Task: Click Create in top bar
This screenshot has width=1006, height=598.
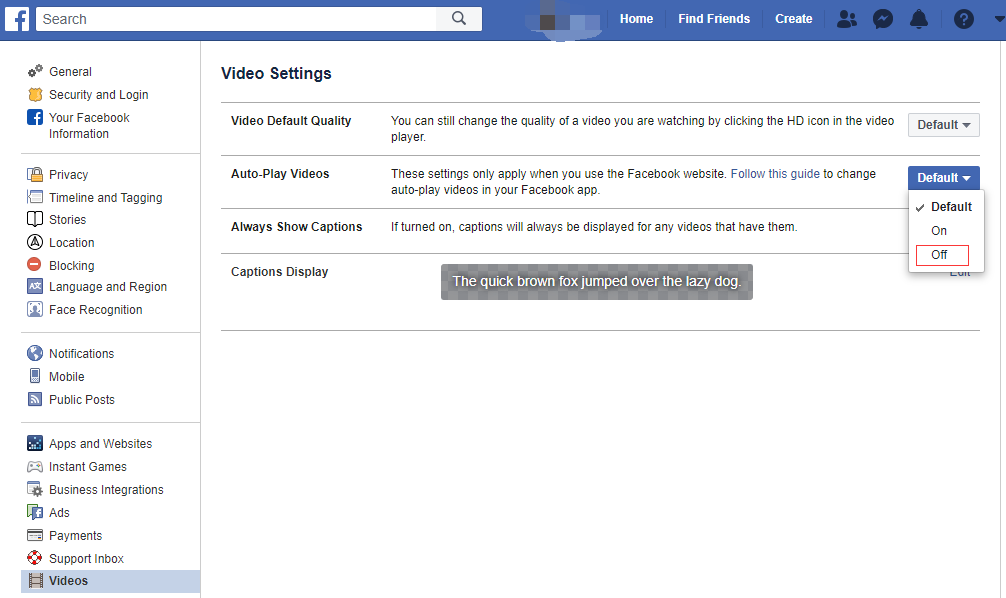Action: tap(793, 19)
